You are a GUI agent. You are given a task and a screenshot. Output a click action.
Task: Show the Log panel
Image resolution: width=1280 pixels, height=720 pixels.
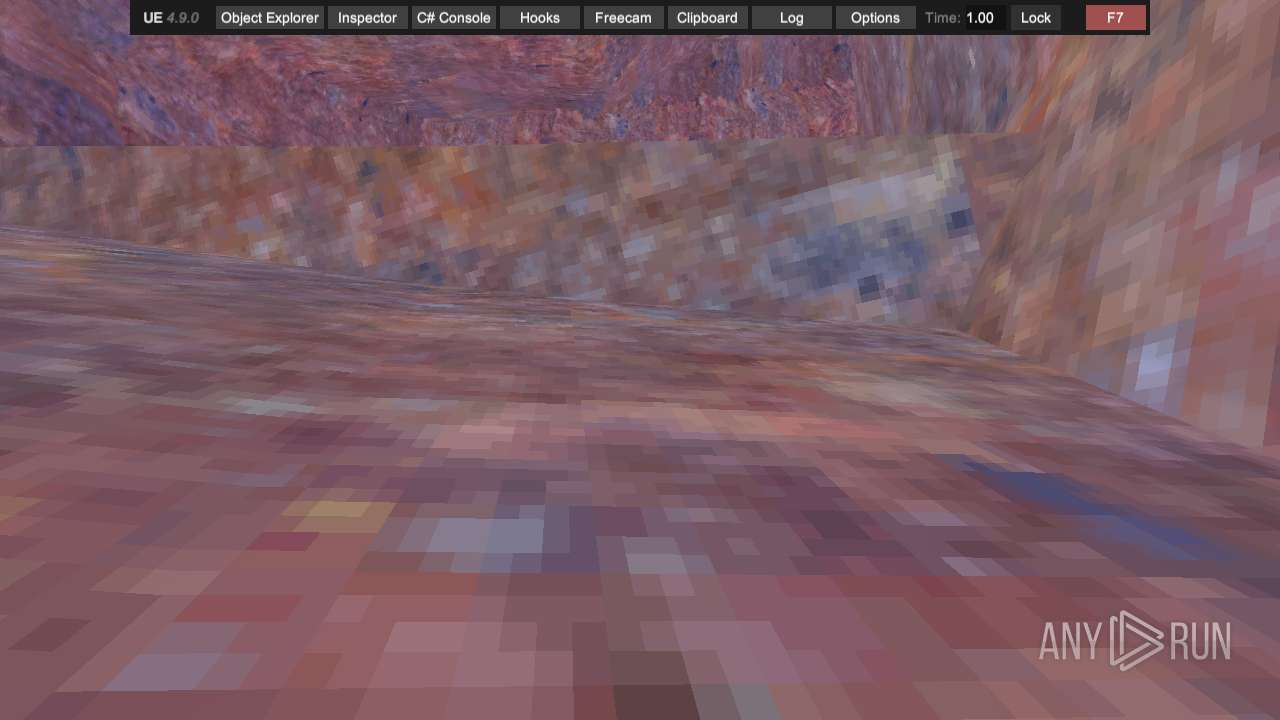[x=791, y=18]
